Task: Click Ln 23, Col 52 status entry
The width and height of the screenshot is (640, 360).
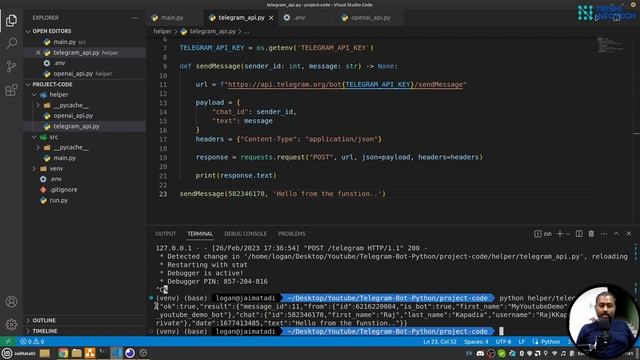Action: (x=440, y=342)
